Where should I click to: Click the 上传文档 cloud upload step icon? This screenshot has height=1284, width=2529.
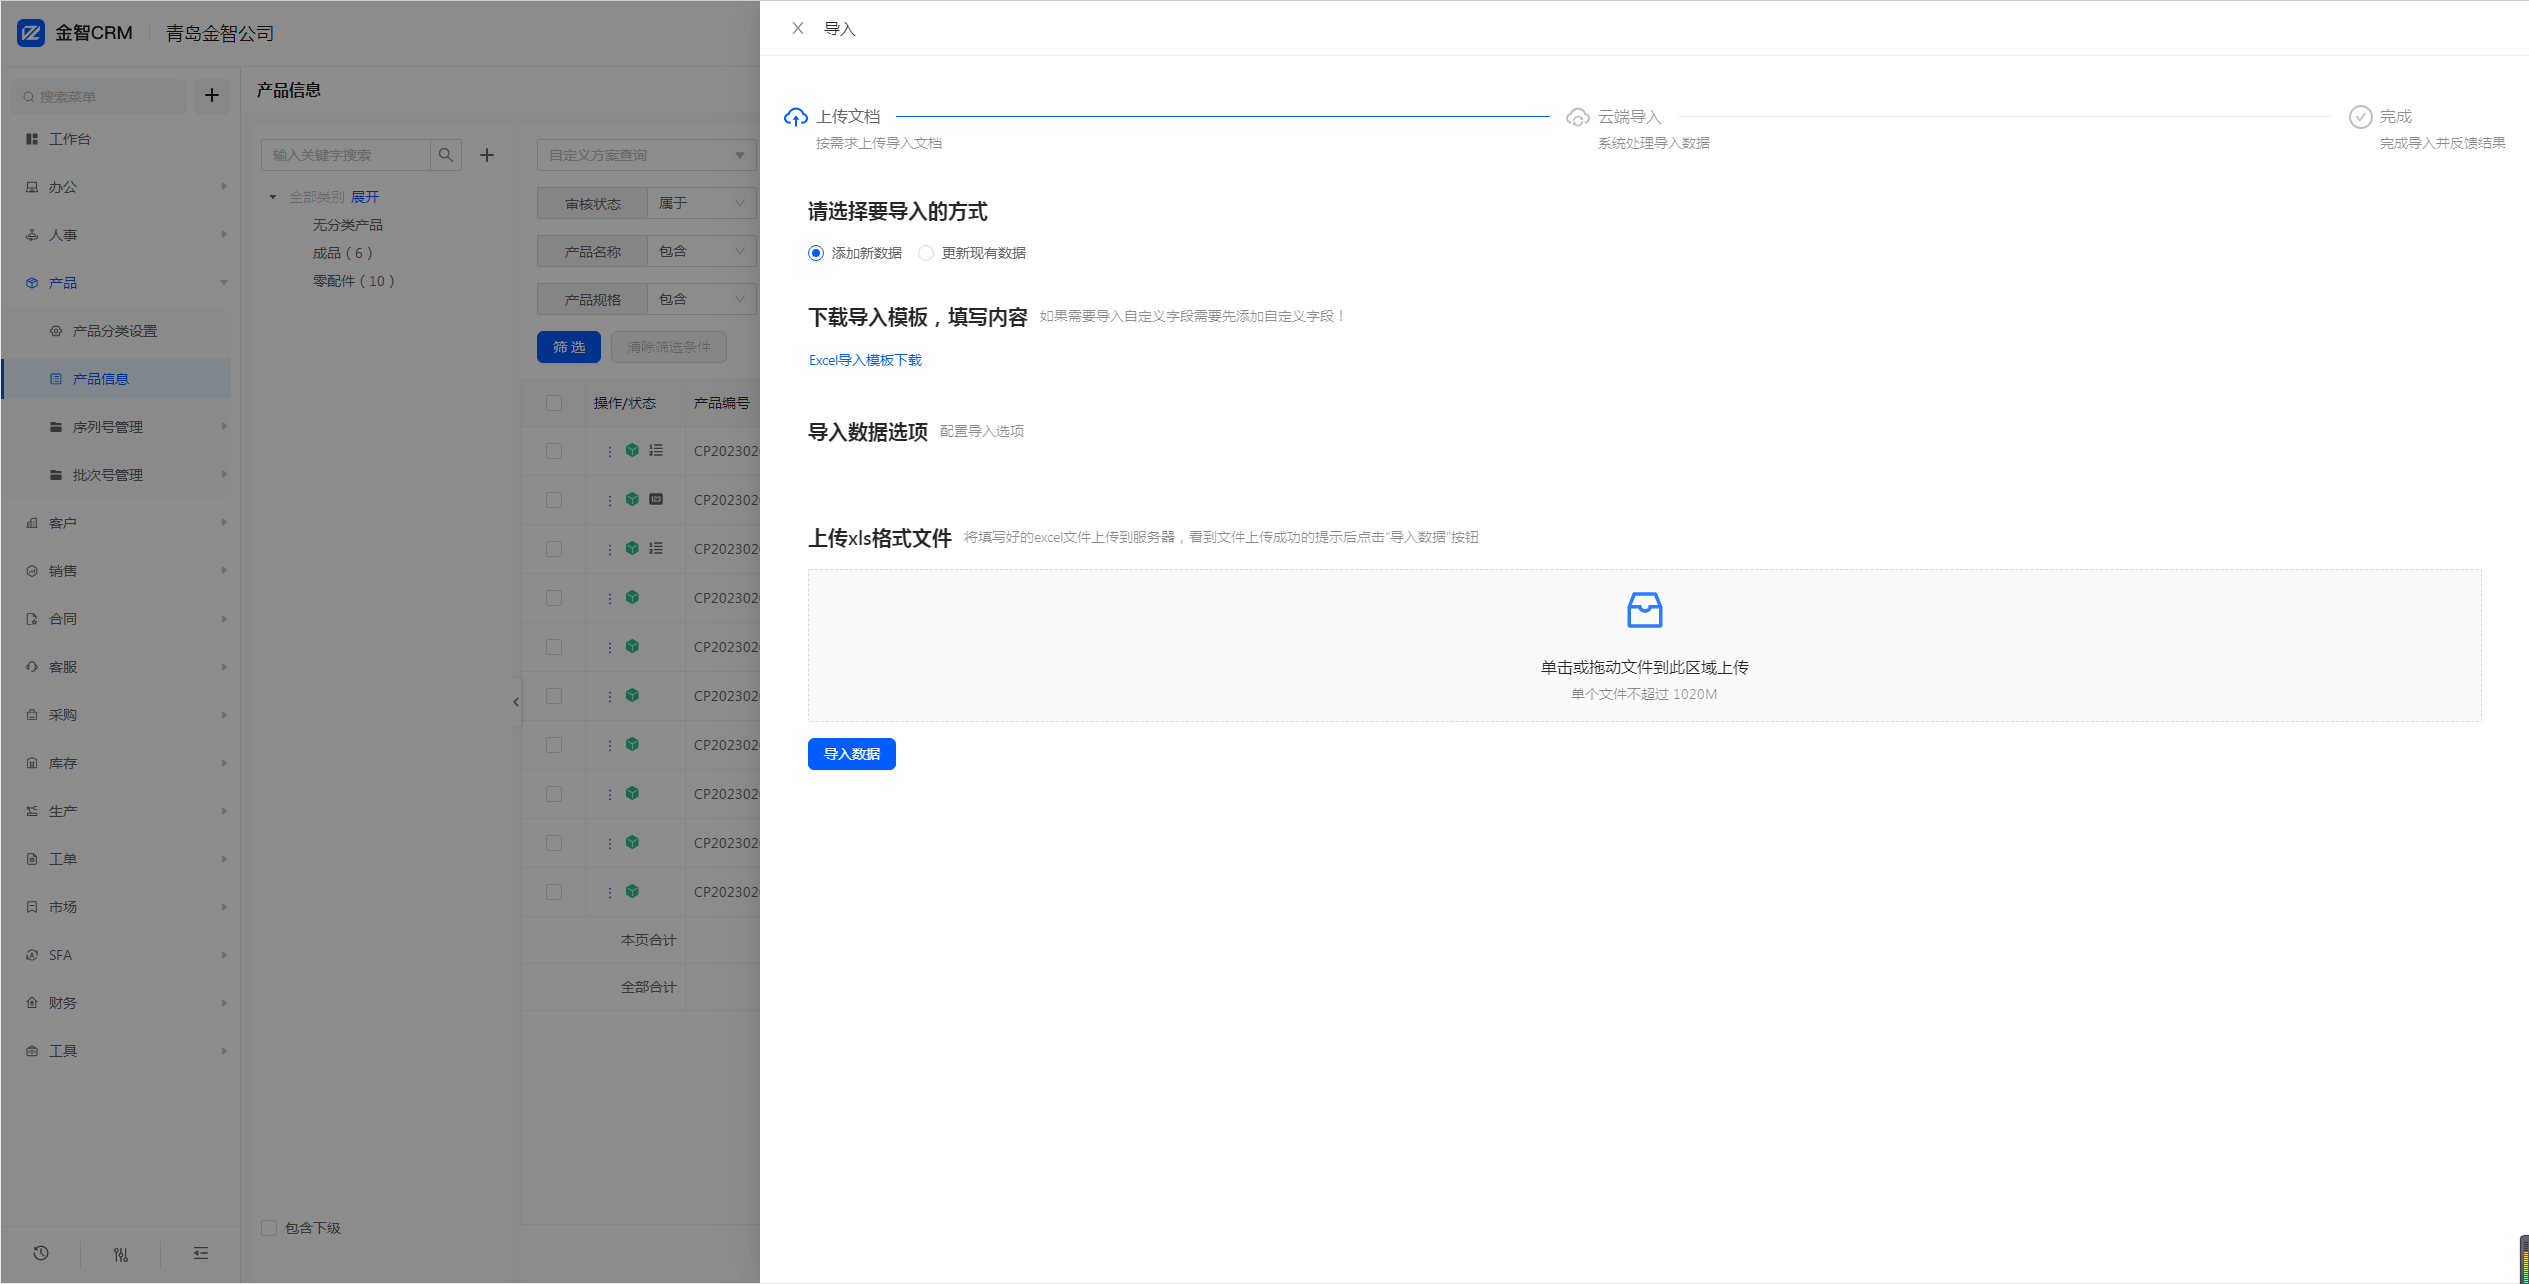pos(796,117)
